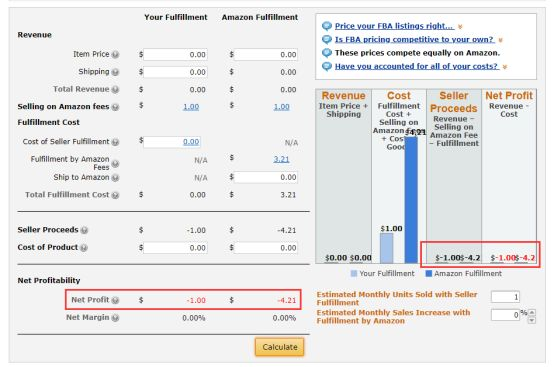Open Price your FBA listings right link

tap(394, 26)
